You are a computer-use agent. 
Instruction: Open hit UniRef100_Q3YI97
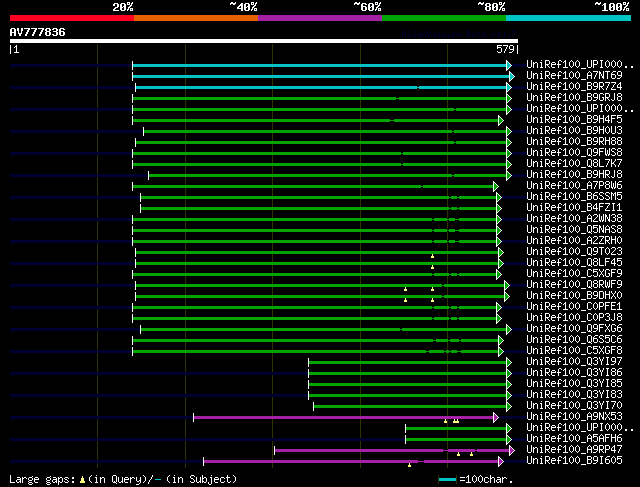point(574,362)
